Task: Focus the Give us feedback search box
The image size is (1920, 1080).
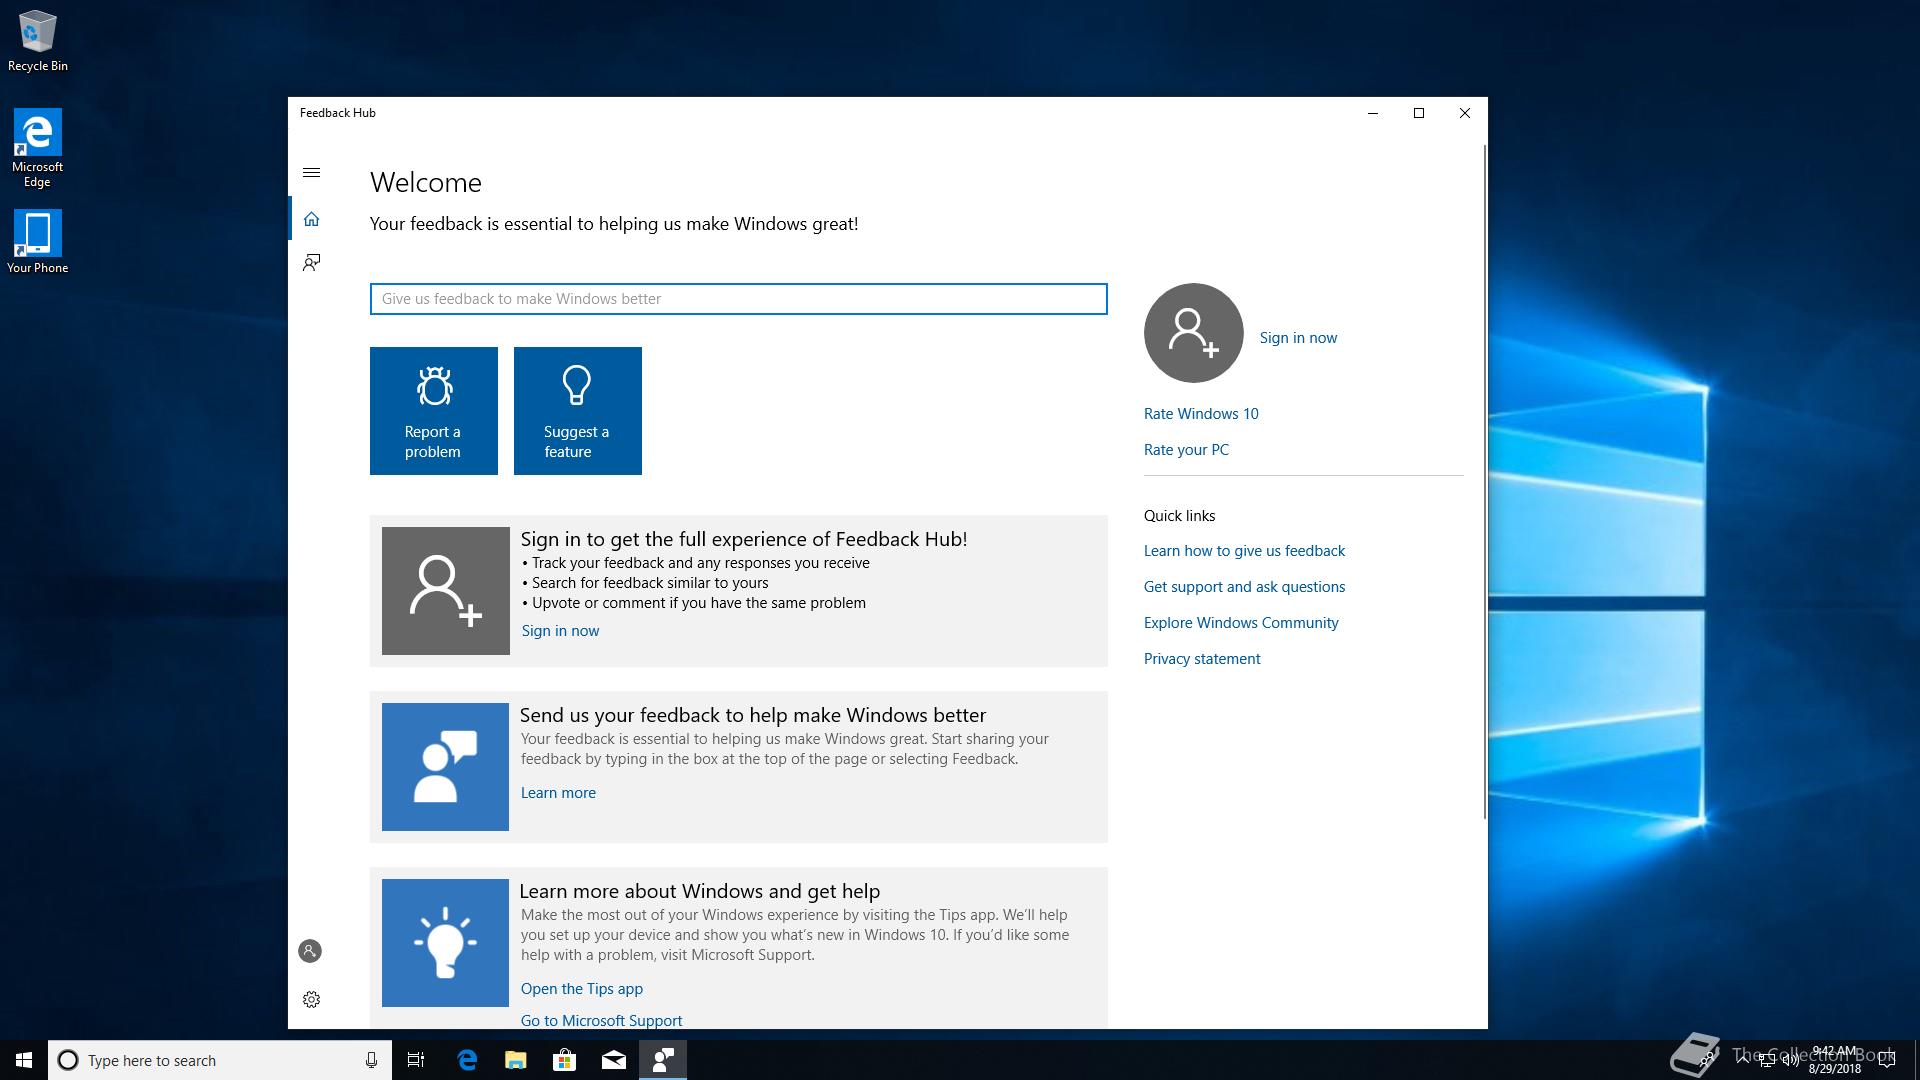Action: coord(739,299)
